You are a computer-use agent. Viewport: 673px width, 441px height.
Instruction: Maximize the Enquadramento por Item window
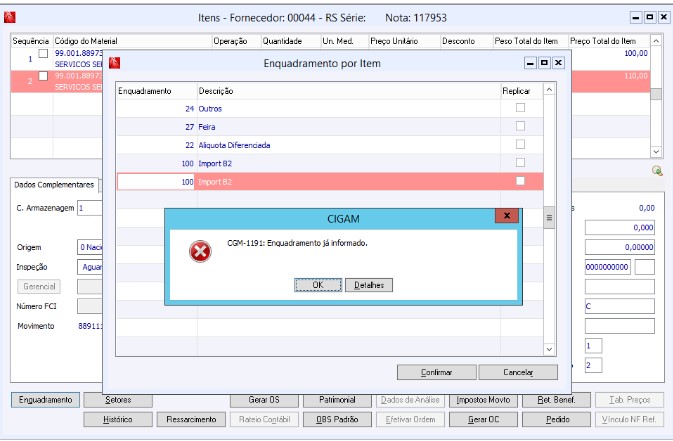pos(544,63)
